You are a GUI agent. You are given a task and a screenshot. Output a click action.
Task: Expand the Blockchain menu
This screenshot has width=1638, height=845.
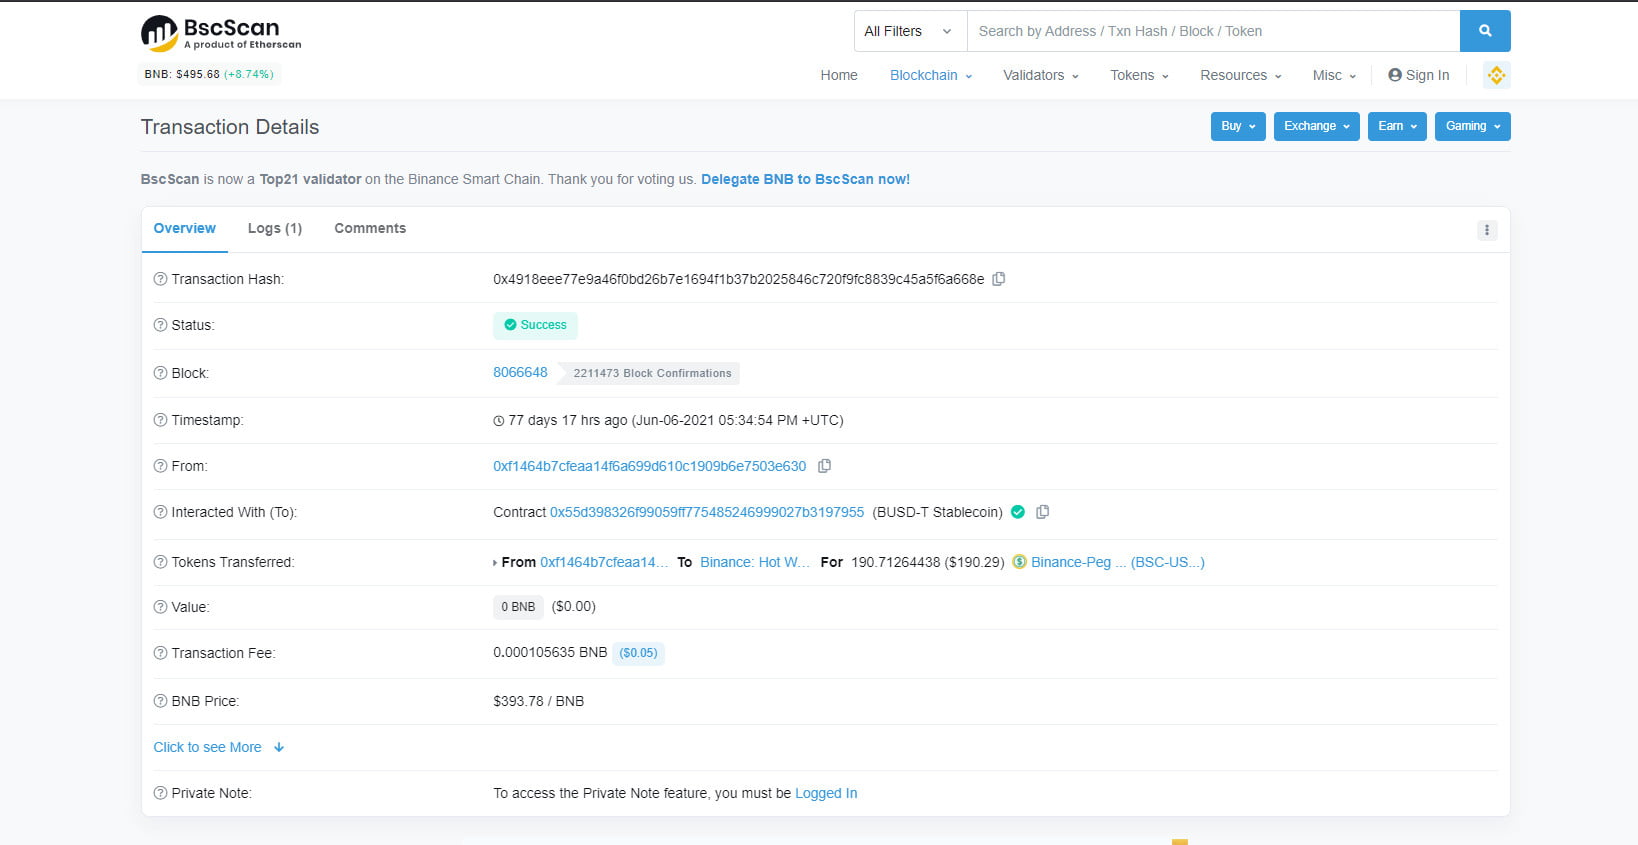click(x=931, y=75)
